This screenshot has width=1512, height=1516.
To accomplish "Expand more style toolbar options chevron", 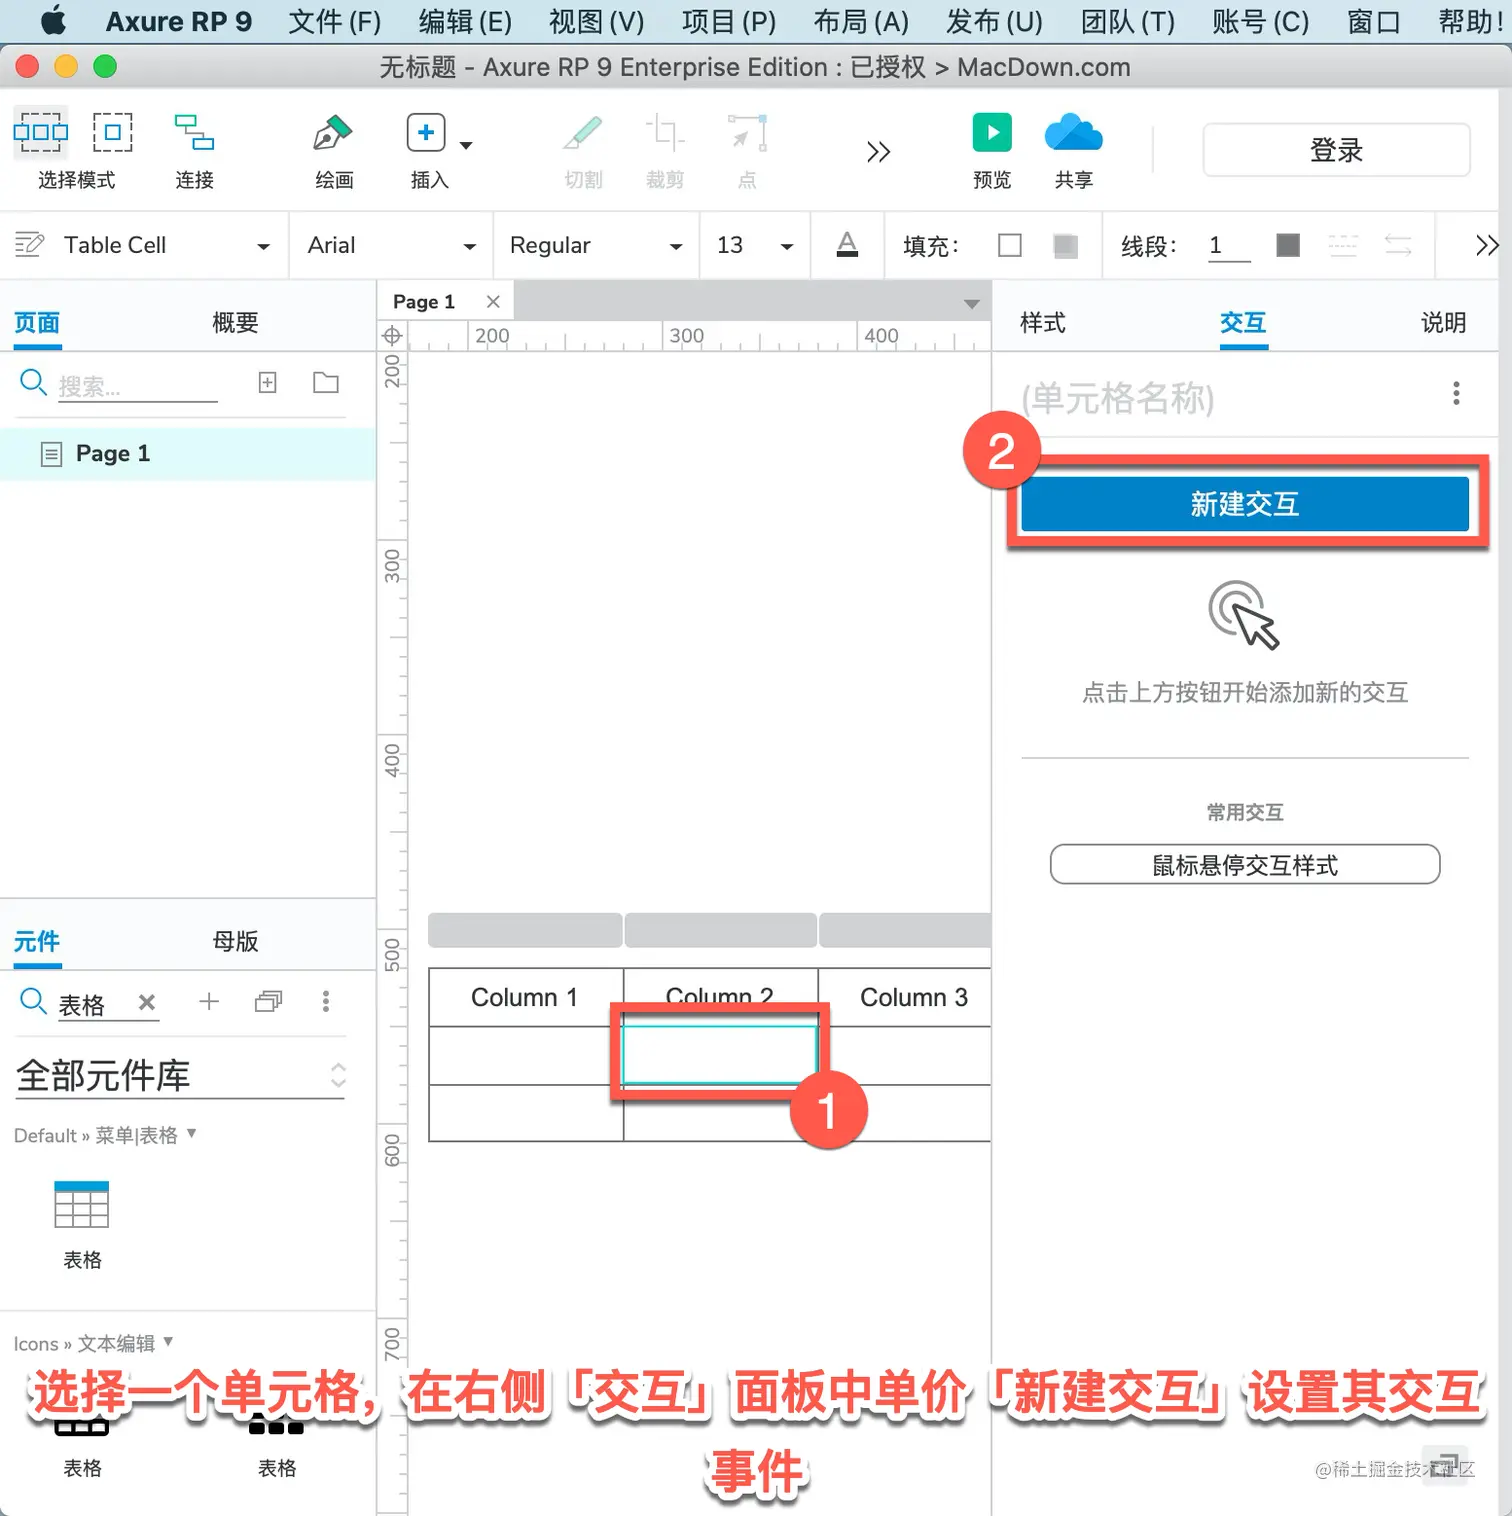I will click(x=1487, y=245).
